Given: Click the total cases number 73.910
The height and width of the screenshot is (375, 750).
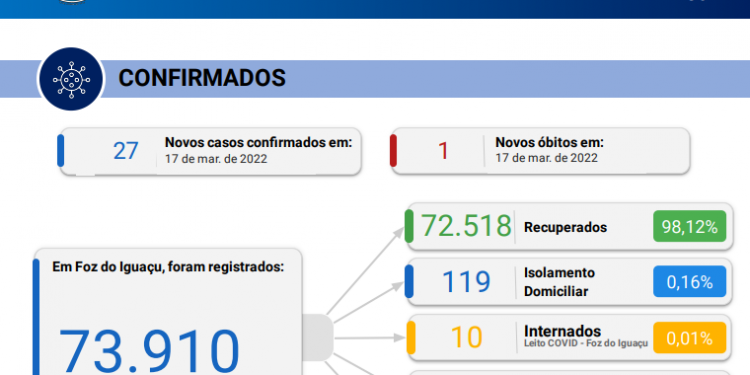Looking at the screenshot, I should tap(149, 352).
